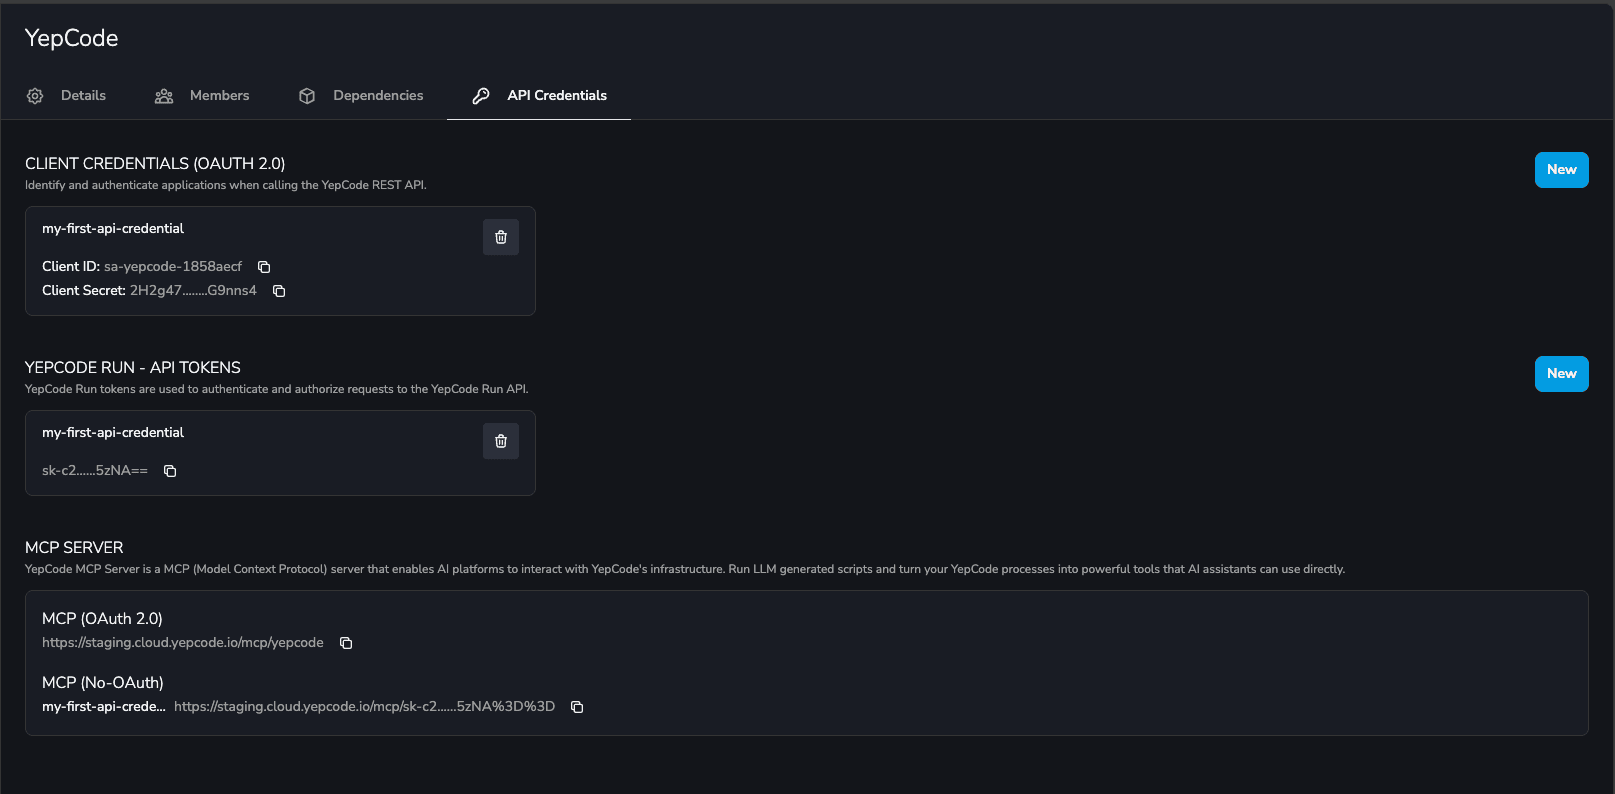Copy the Client Secret value
This screenshot has height=794, width=1615.
tap(279, 291)
